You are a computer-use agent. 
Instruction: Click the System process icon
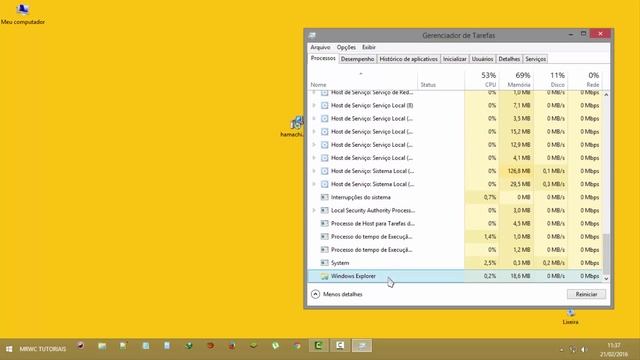tap(324, 263)
